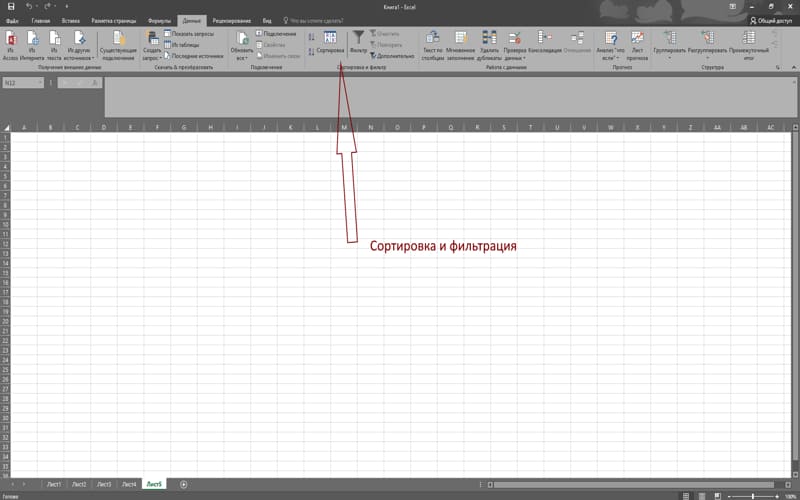Open the Лист3 sheet tab
800x500 pixels.
[104, 484]
